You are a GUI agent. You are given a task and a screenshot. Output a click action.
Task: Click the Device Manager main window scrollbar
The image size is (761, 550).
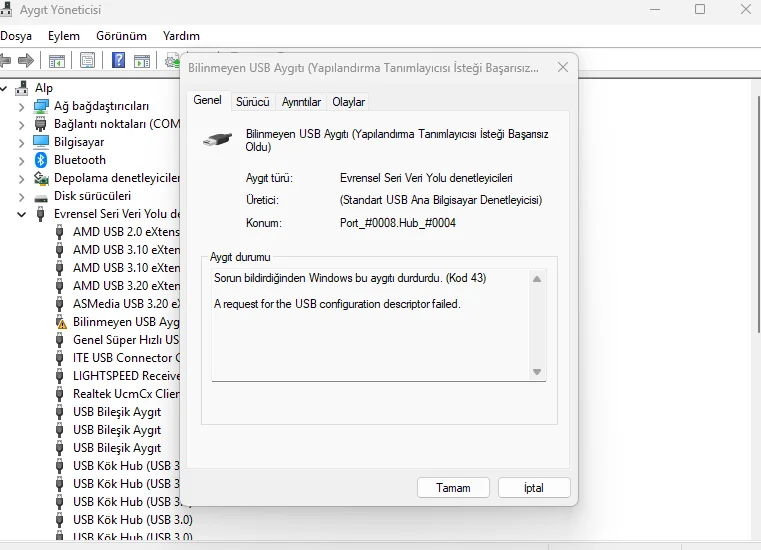point(759,214)
